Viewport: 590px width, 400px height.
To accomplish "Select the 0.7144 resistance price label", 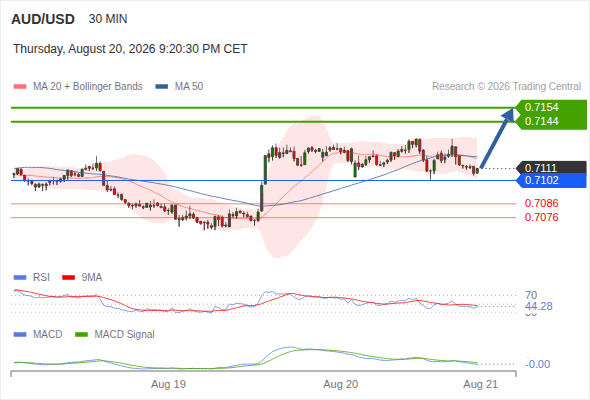I will [541, 121].
